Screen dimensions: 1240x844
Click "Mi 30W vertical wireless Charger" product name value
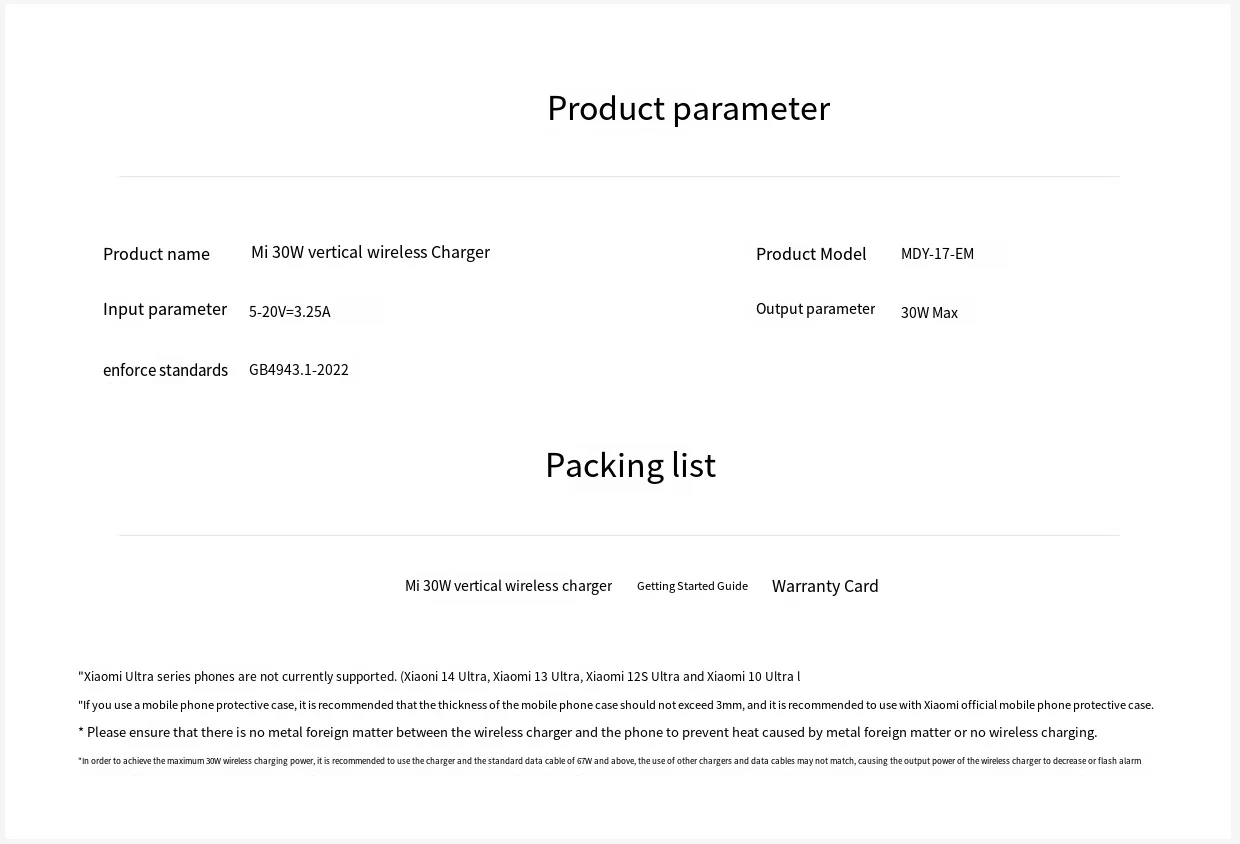pos(370,252)
